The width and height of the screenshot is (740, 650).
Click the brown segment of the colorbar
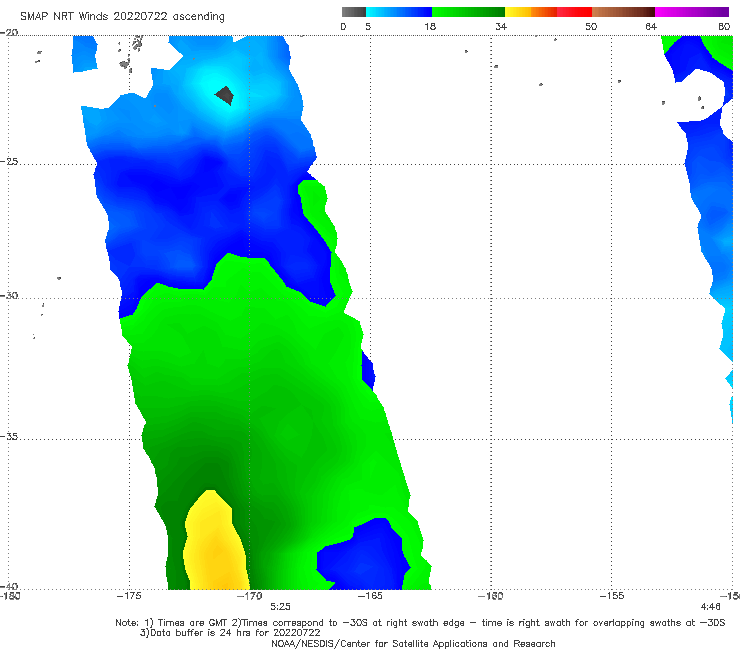coord(623,12)
